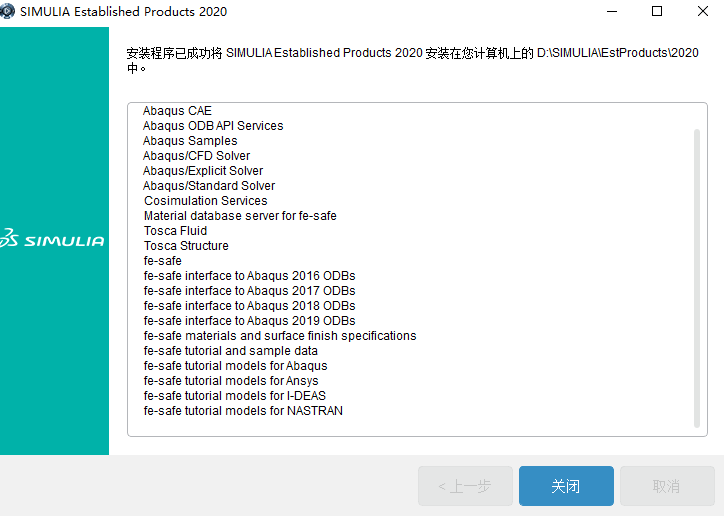
Task: Select Abaqus ODB API Services entry
Action: (213, 126)
